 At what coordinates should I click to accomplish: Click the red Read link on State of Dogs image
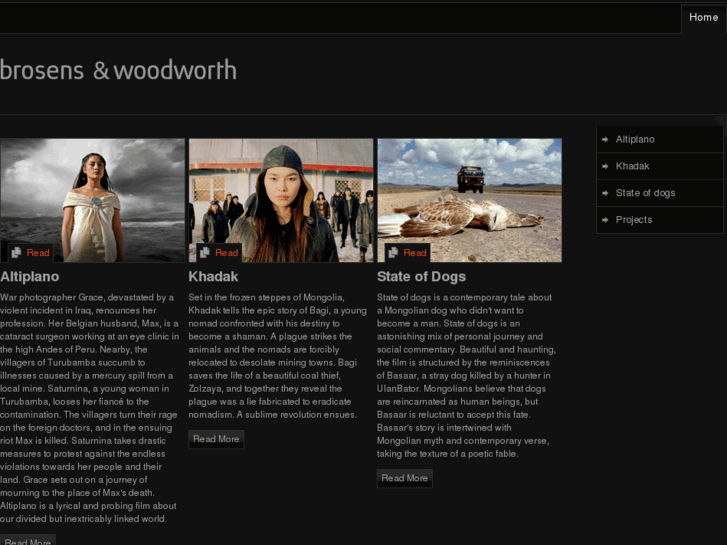[x=415, y=253]
